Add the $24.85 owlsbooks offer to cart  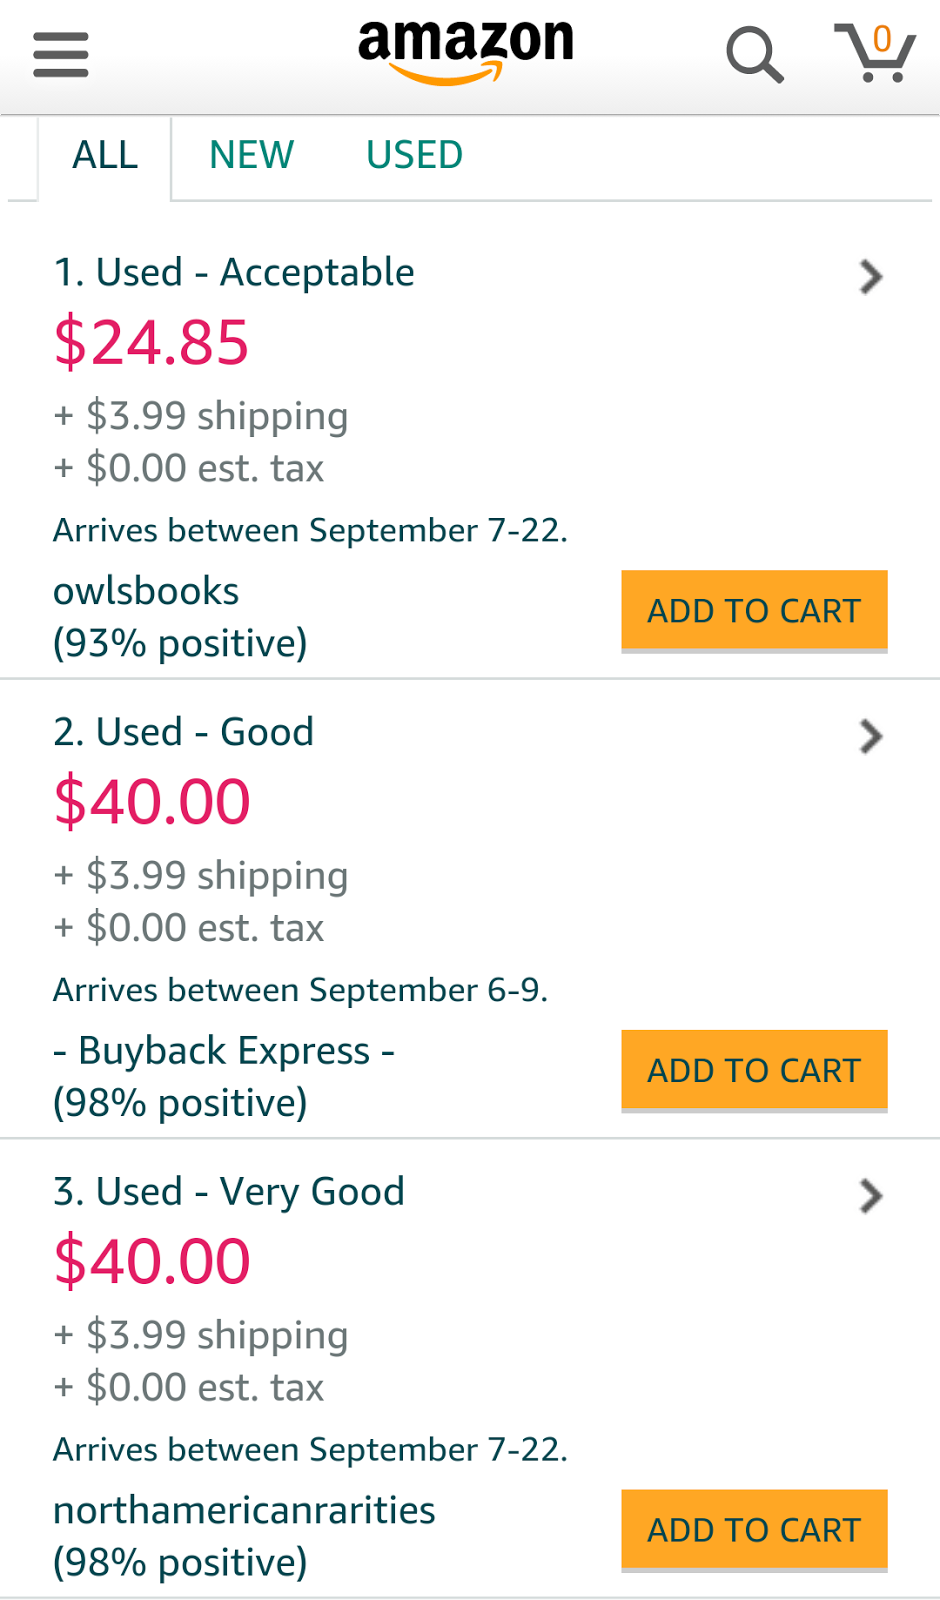[754, 610]
